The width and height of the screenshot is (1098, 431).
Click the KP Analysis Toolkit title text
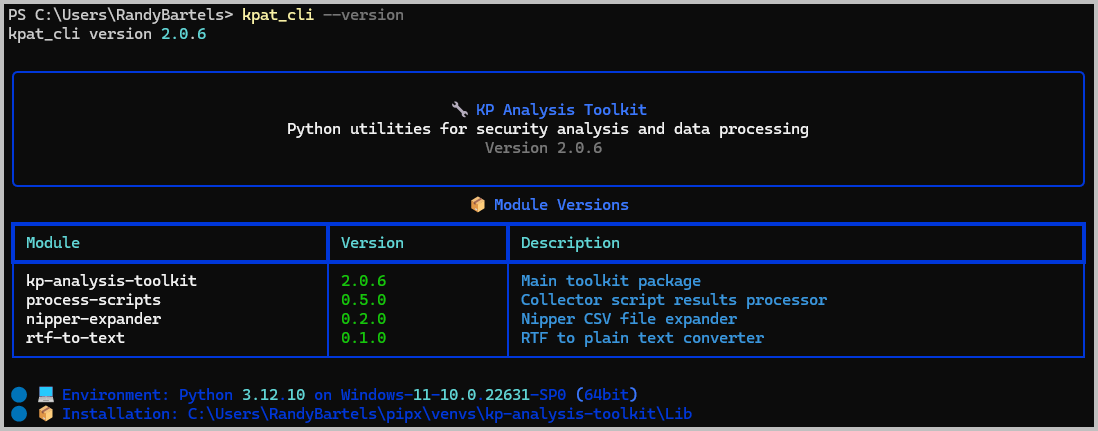click(x=561, y=110)
